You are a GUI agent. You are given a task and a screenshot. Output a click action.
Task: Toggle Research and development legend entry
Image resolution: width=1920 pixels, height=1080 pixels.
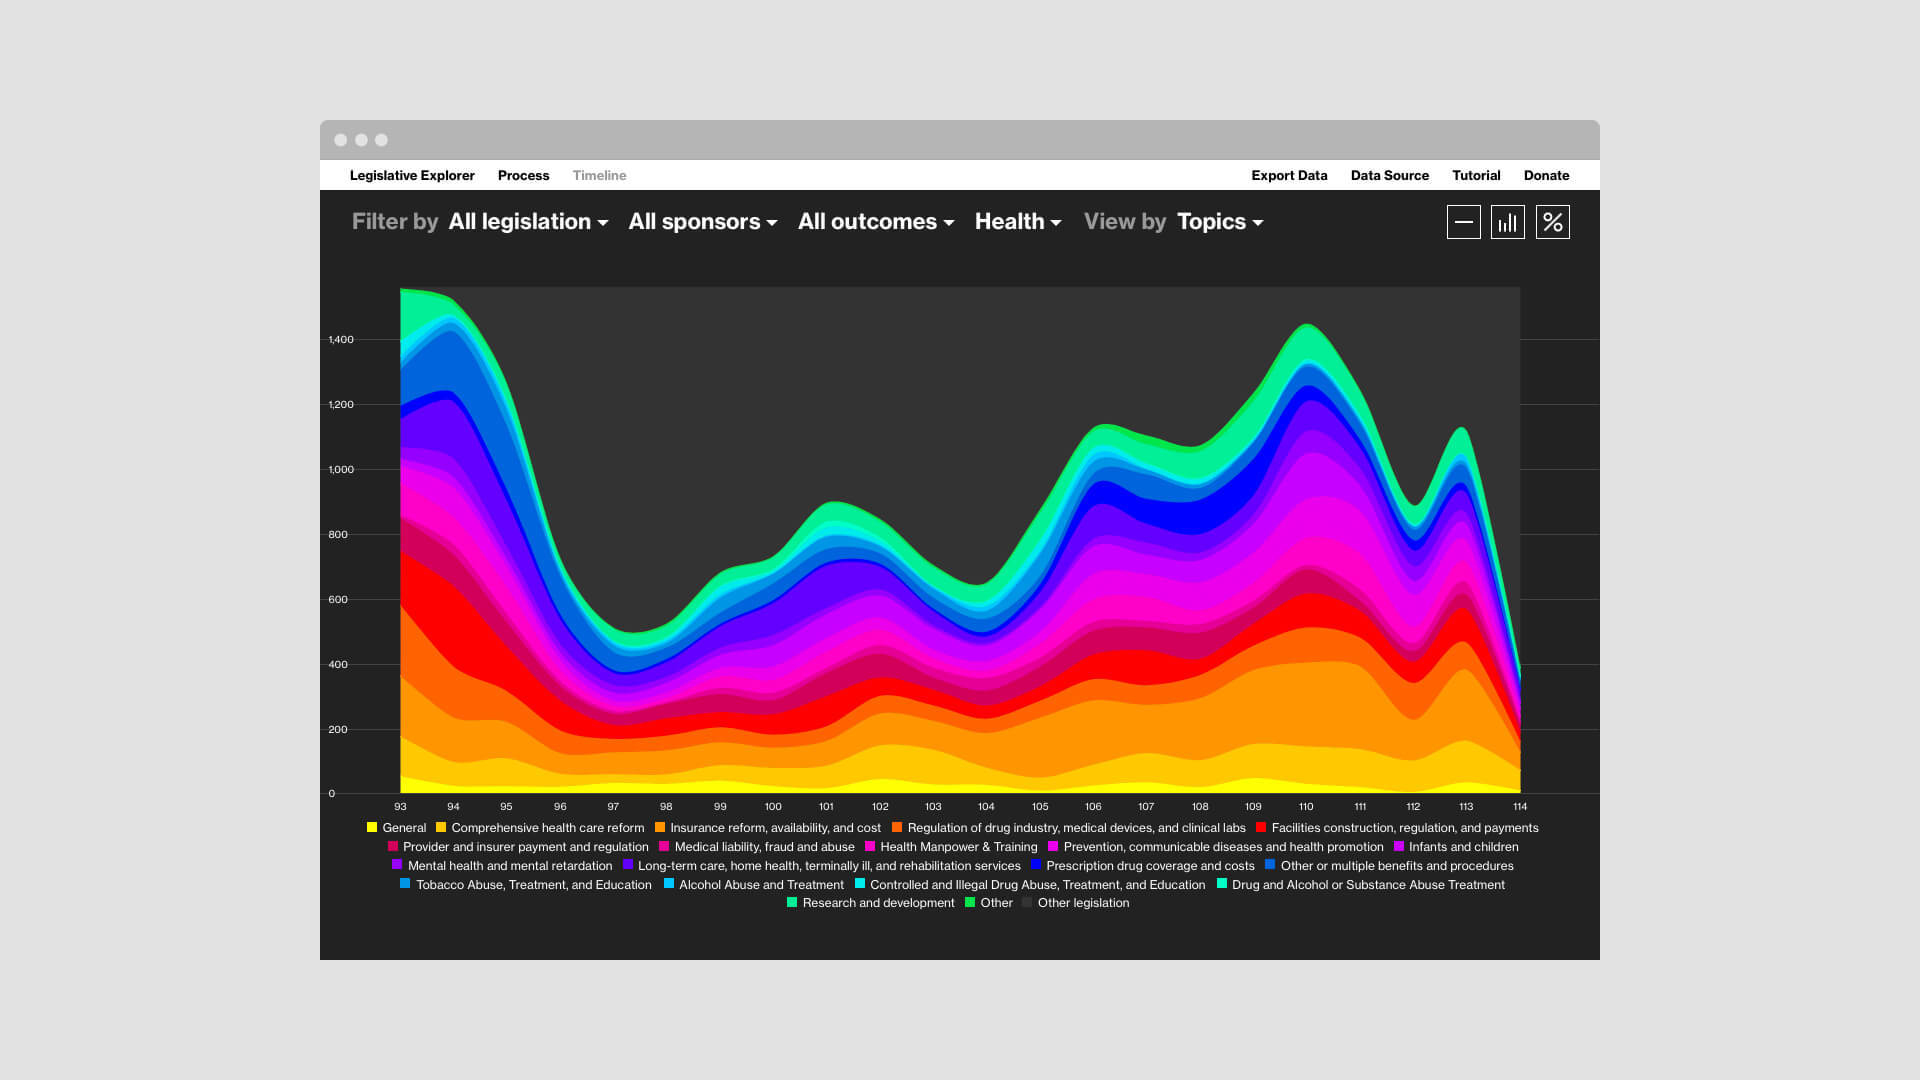click(871, 903)
